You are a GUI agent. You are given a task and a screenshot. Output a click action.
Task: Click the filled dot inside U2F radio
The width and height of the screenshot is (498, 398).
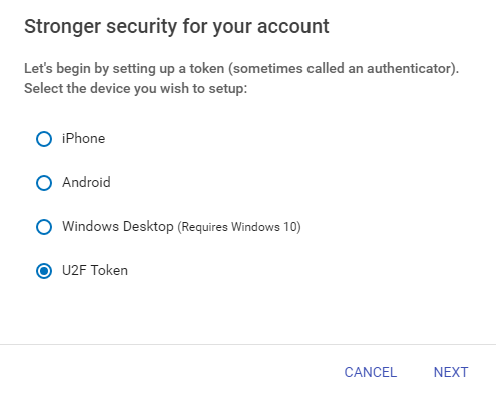click(44, 271)
